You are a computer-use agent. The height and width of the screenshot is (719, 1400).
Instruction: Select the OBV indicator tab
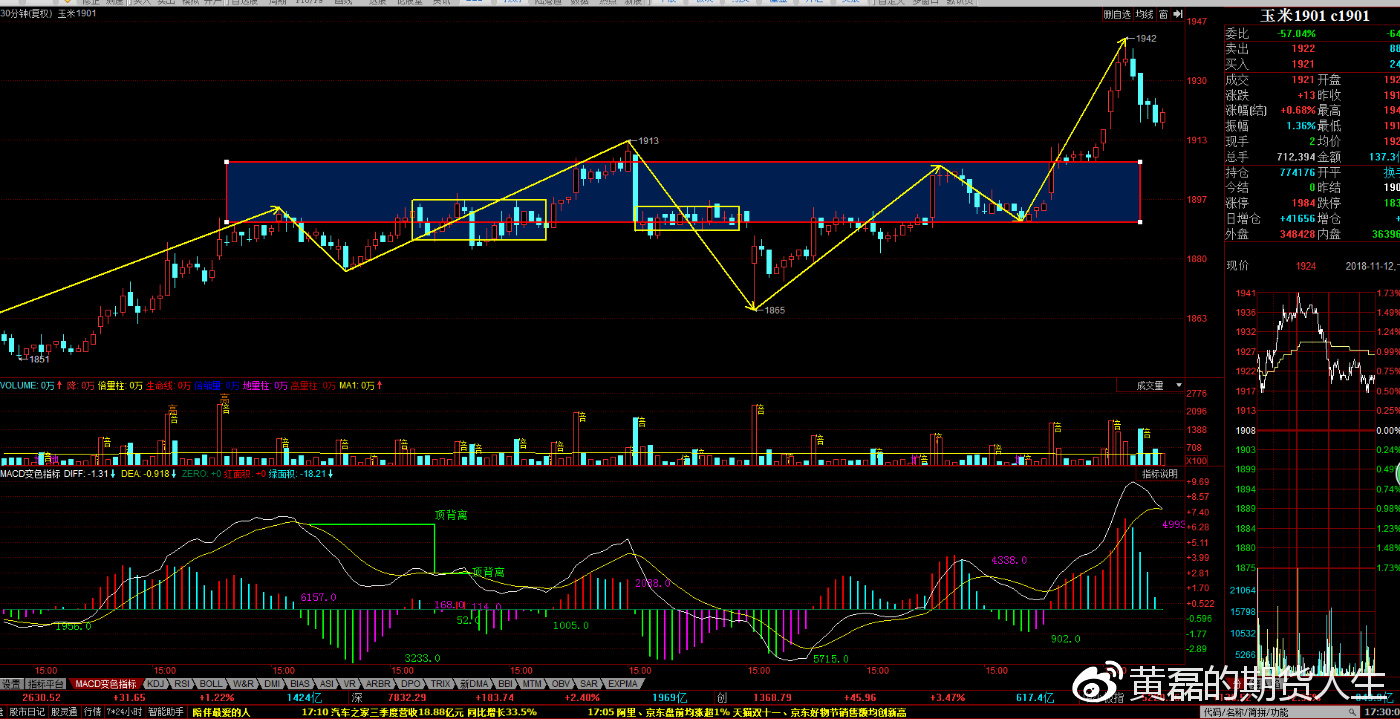pos(562,684)
